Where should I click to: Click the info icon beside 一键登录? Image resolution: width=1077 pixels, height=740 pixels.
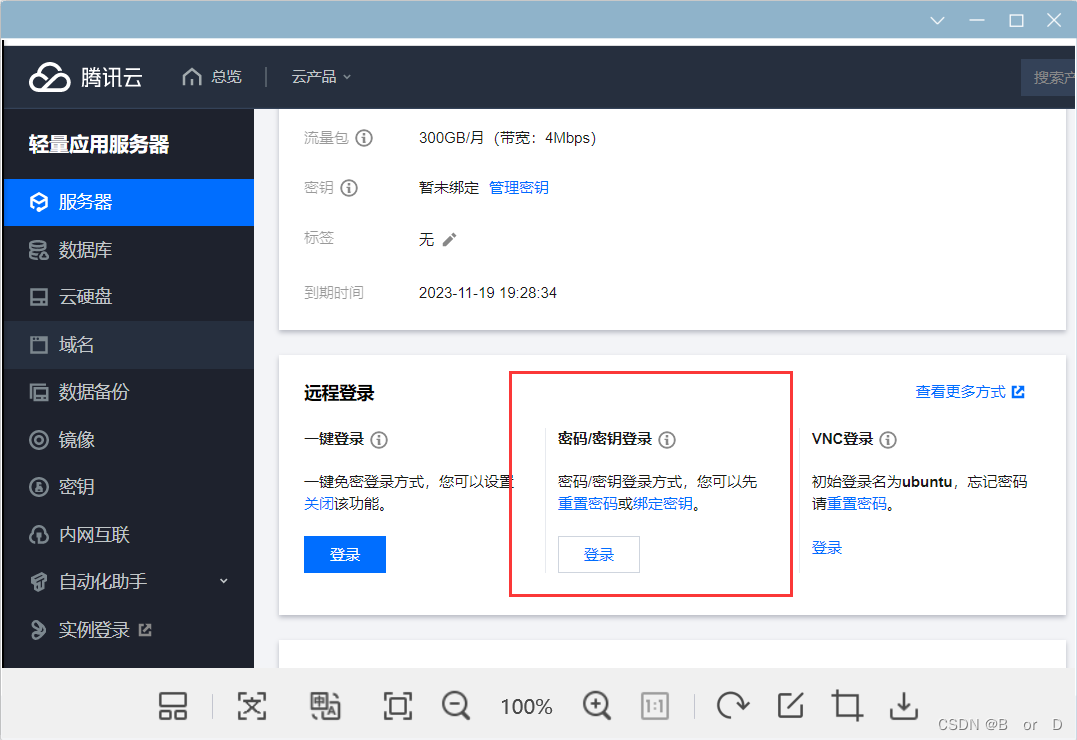pos(379,440)
